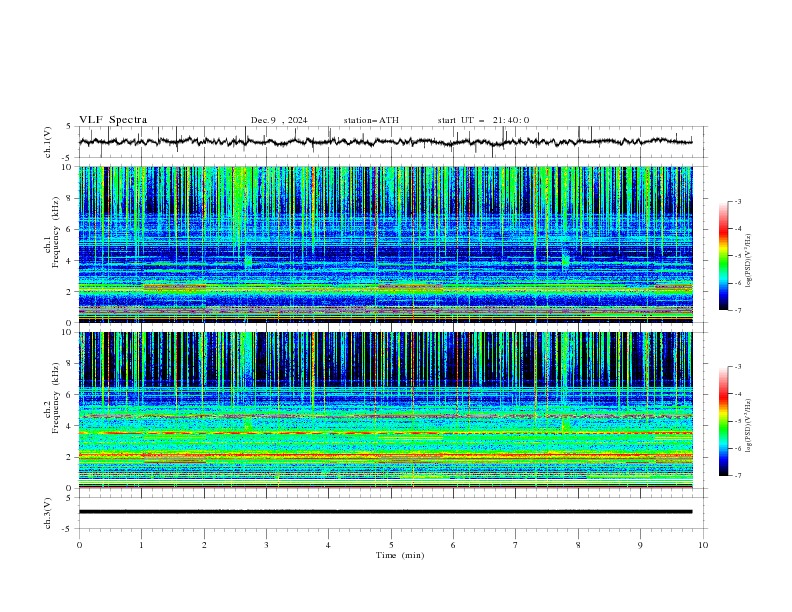Click the "ch.2 Frequency (kHz)" axis label
The height and width of the screenshot is (612, 792).
click(52, 397)
